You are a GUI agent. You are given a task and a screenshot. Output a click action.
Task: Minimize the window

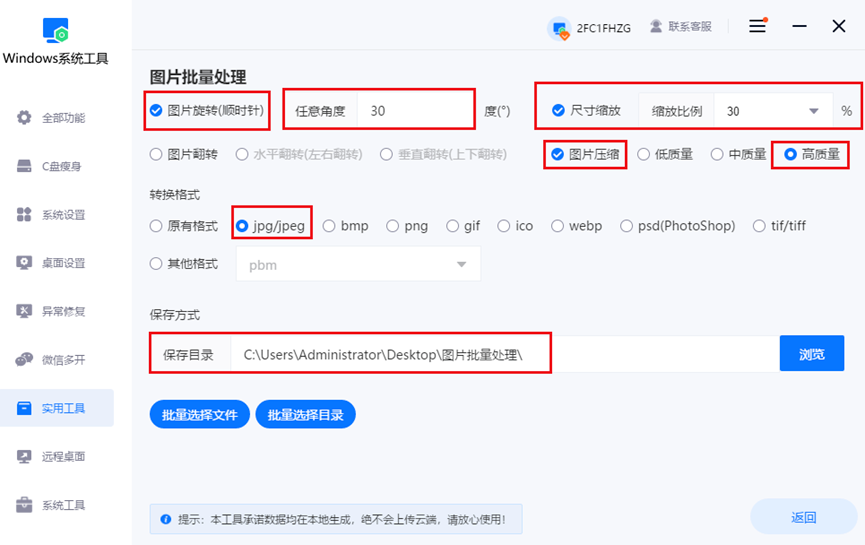799,26
